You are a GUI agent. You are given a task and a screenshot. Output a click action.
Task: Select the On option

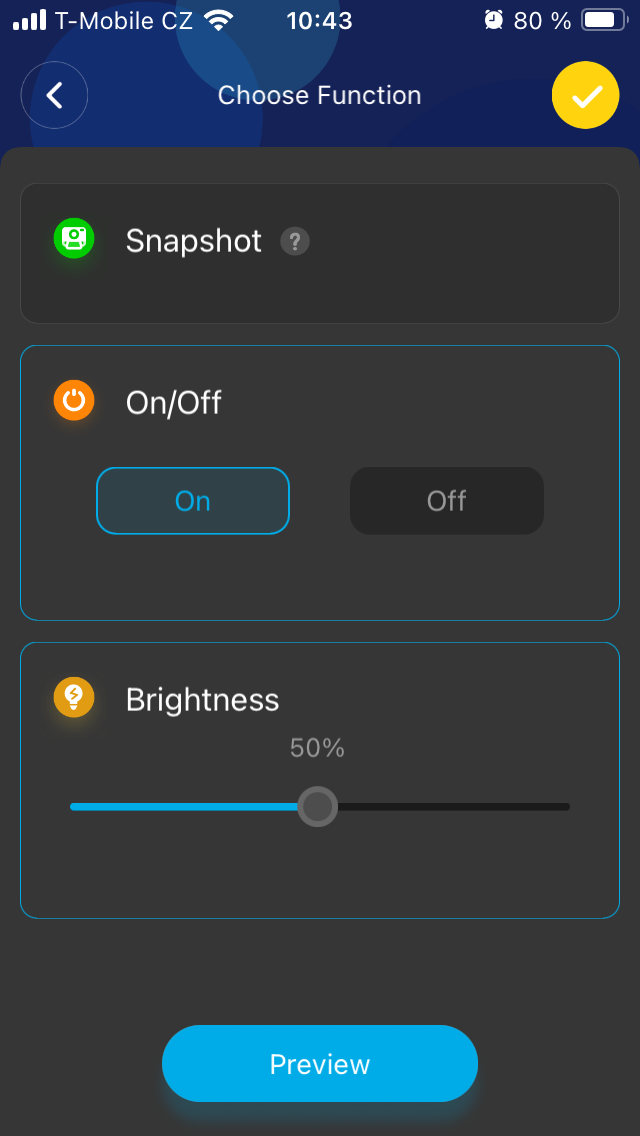193,501
